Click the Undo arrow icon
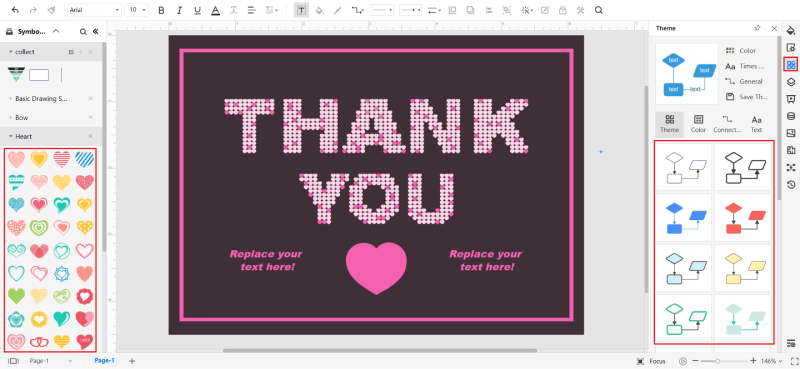Viewport: 800px width, 369px height. (15, 10)
